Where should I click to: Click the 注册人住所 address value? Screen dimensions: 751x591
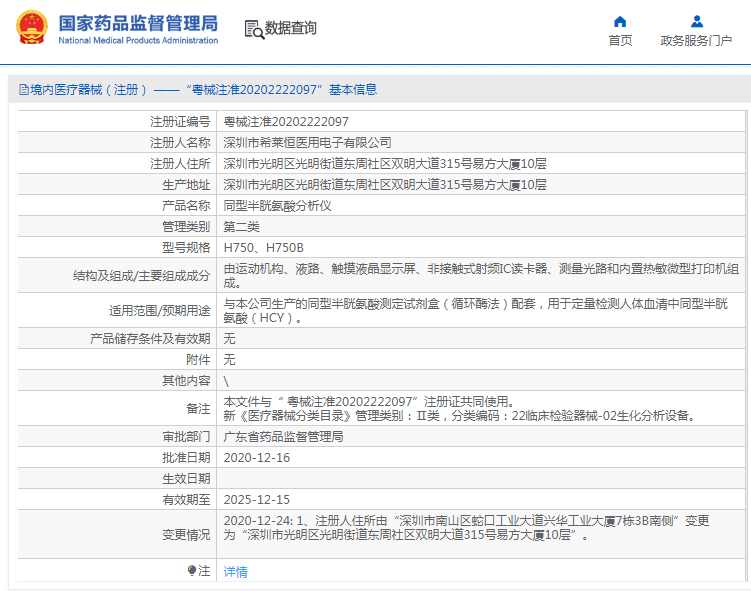click(385, 164)
